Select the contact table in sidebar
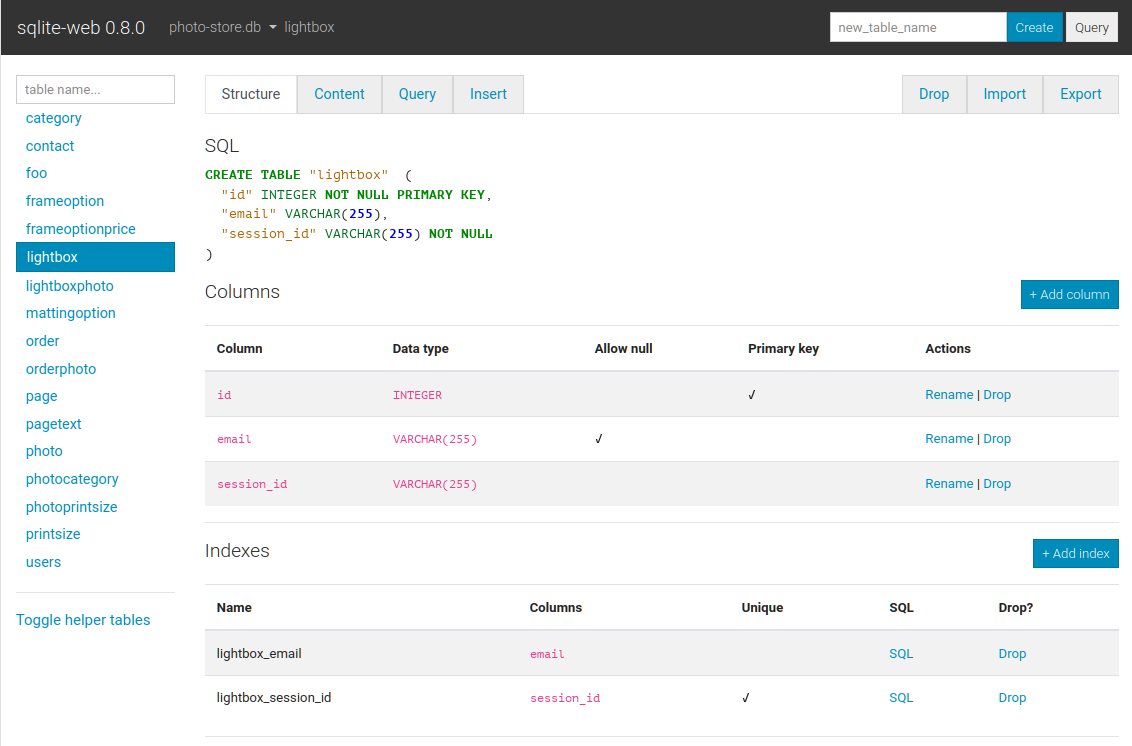The image size is (1132, 746). 50,146
